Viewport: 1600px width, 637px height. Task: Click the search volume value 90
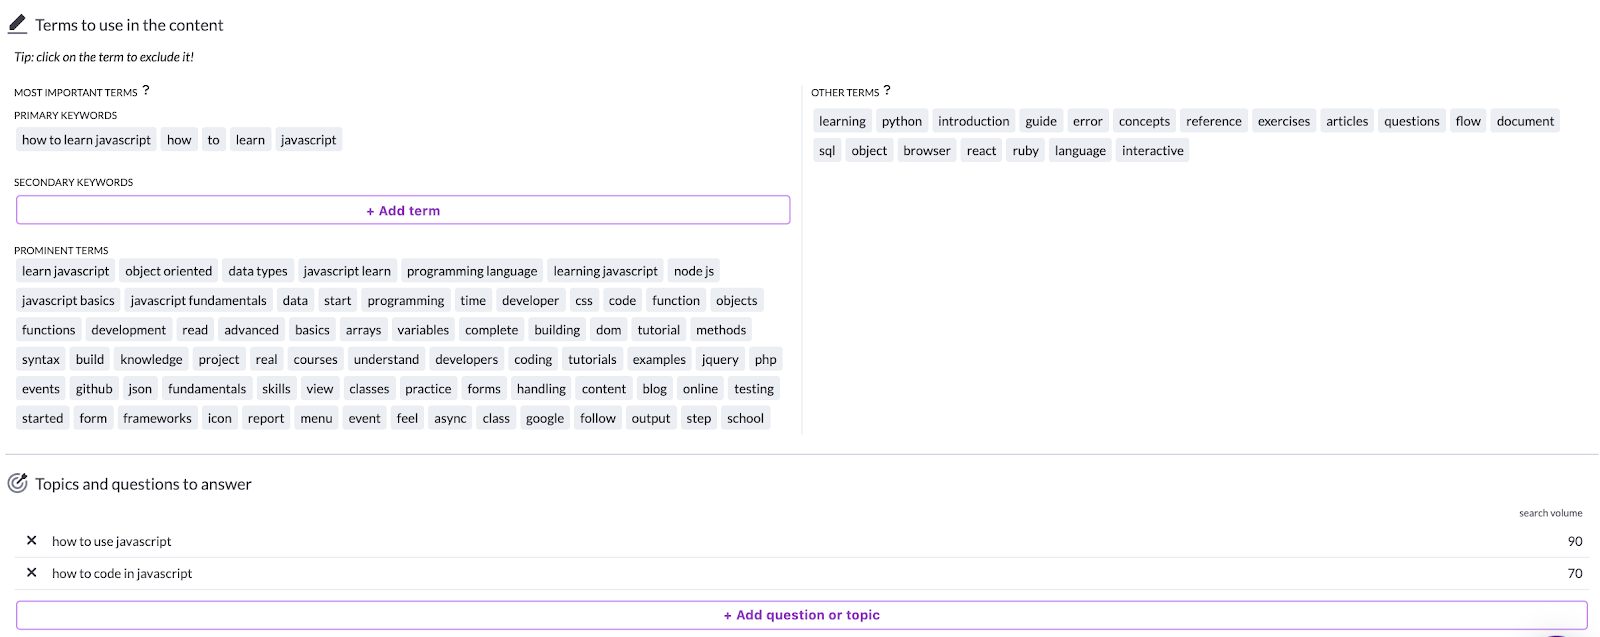(1575, 541)
